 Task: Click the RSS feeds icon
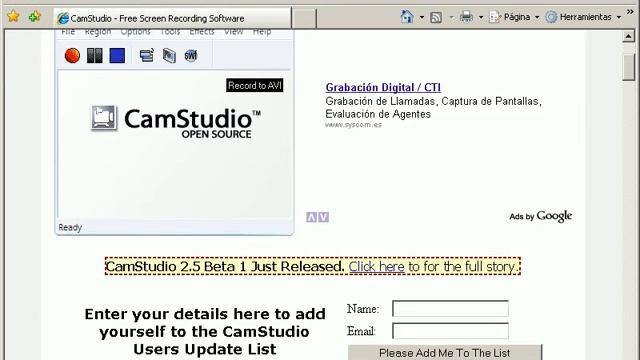pyautogui.click(x=436, y=17)
